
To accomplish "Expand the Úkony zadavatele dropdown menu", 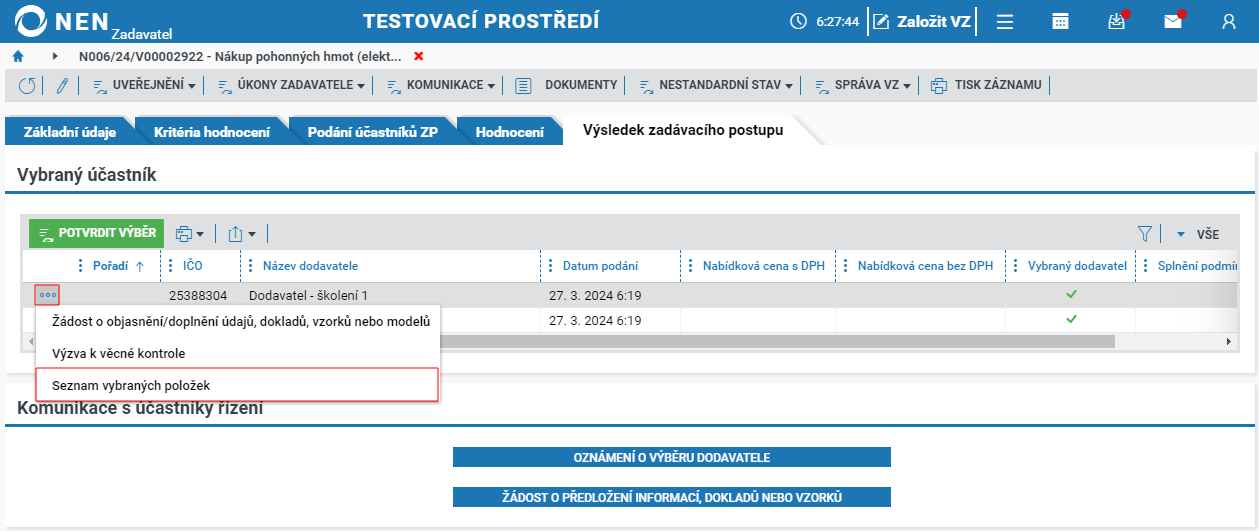I will tap(291, 85).
